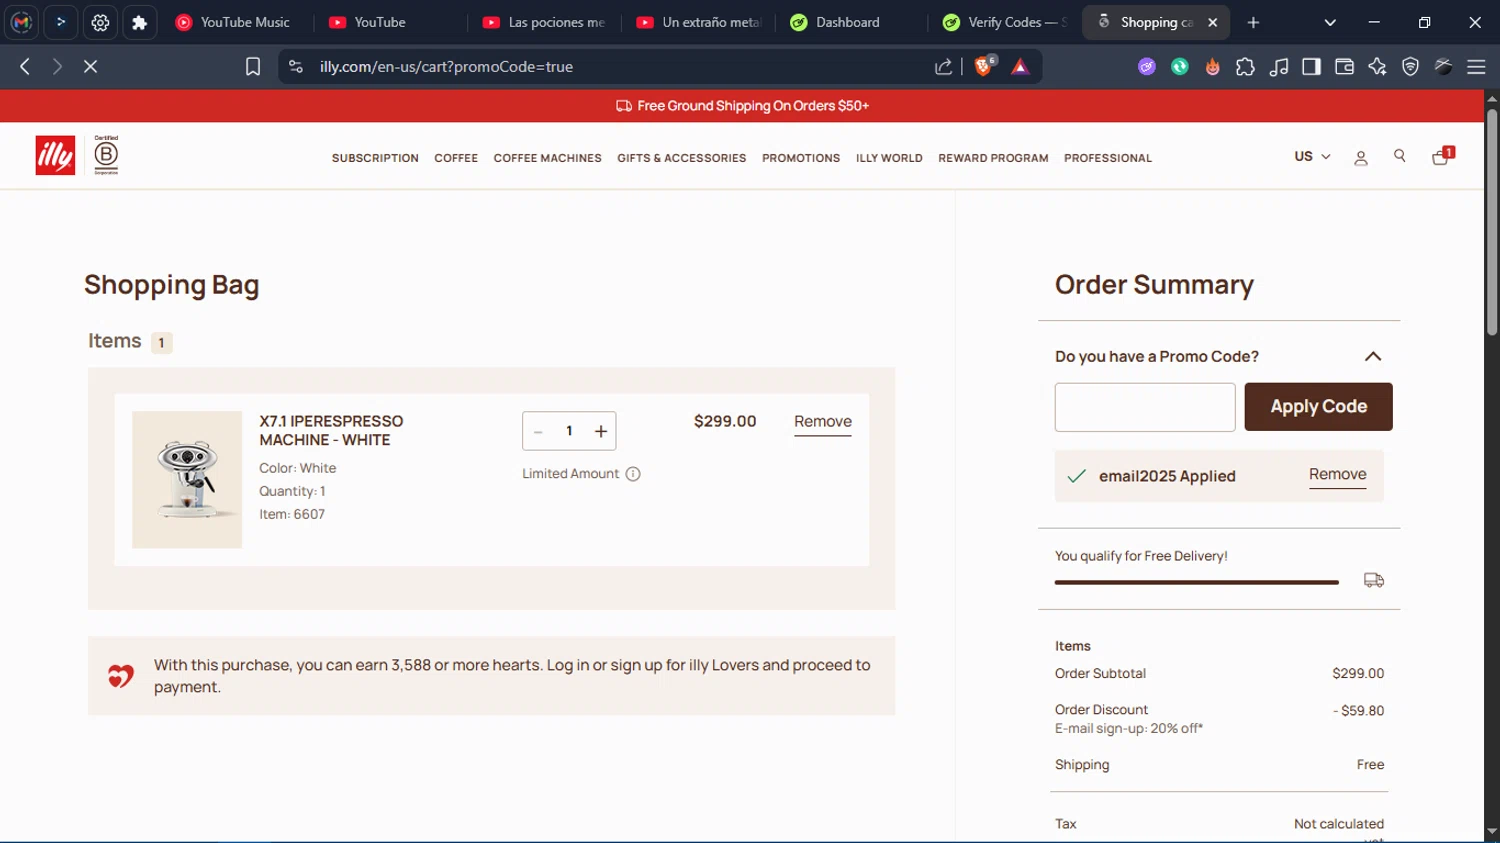The height and width of the screenshot is (843, 1500).
Task: Click the Apply Code button
Action: coord(1318,407)
